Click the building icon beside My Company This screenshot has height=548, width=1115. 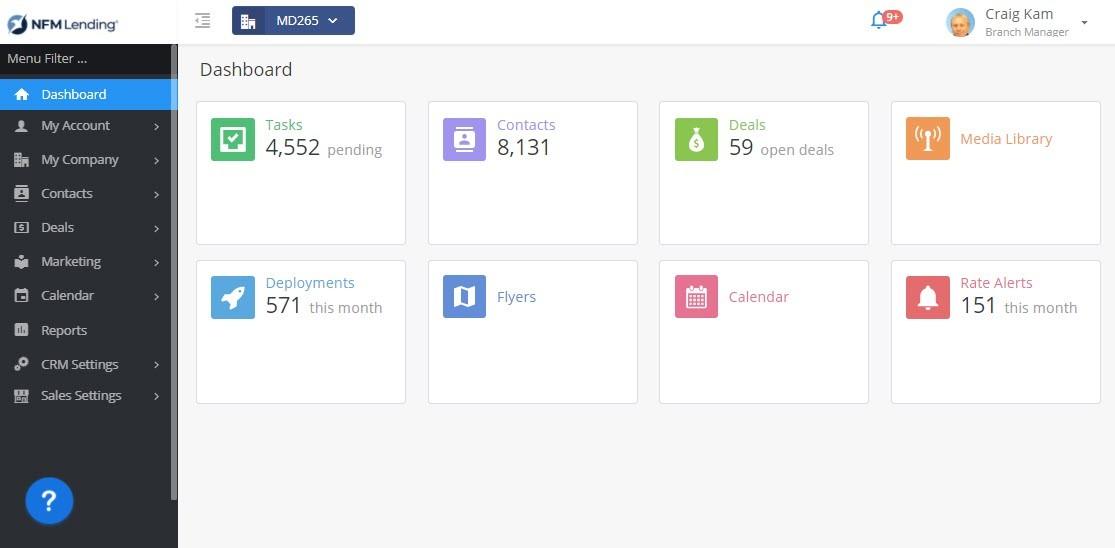click(22, 160)
